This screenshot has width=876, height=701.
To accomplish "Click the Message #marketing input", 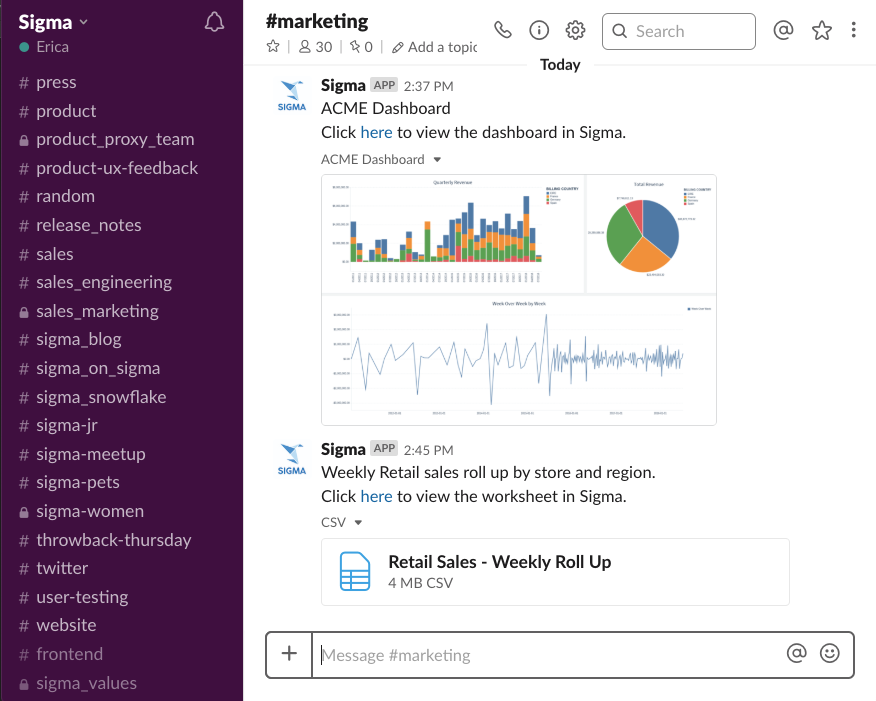I will click(548, 655).
